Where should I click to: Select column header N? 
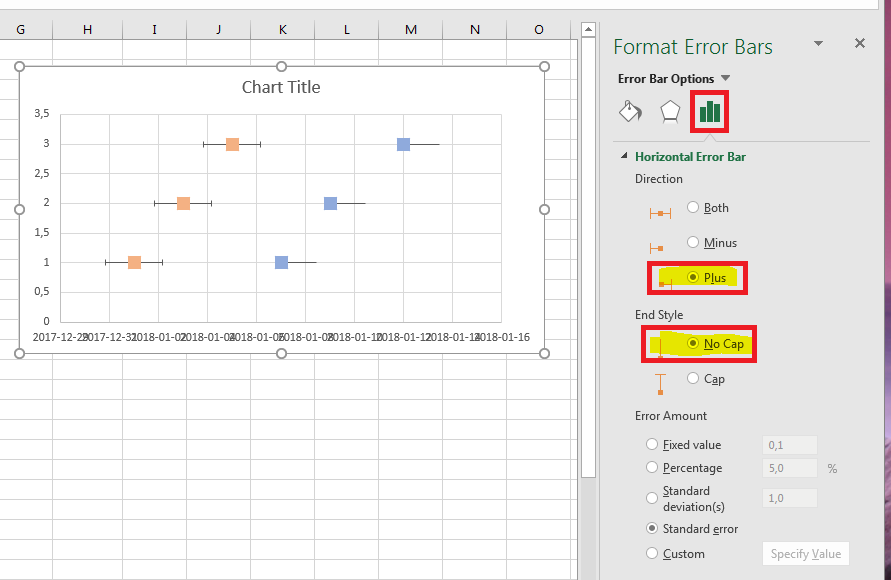click(475, 30)
